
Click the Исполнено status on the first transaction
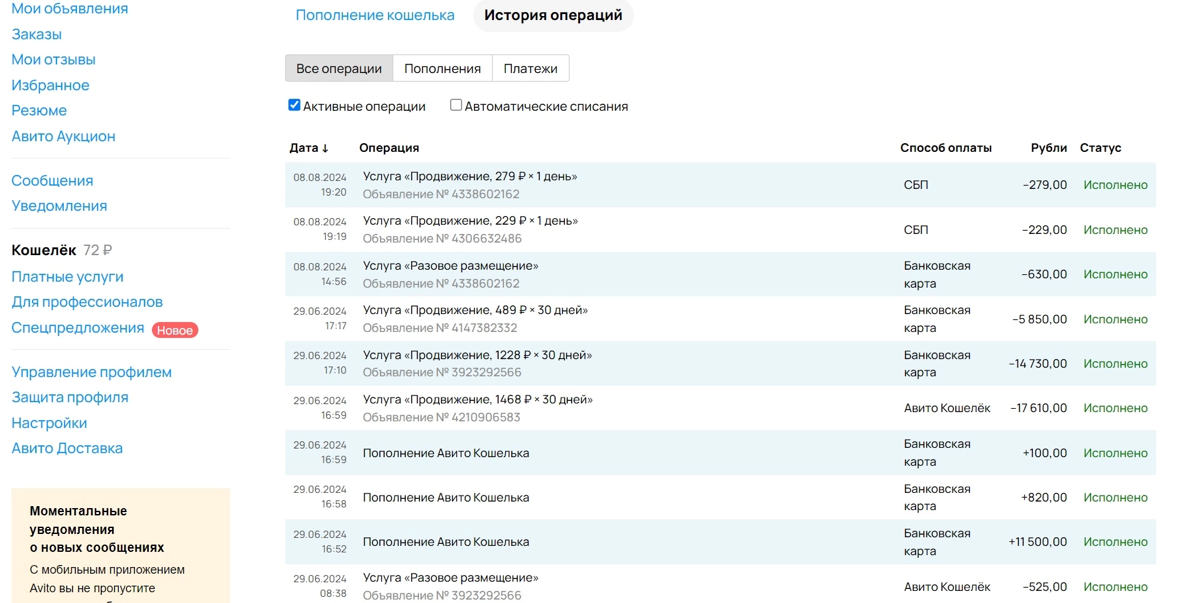tap(1115, 185)
